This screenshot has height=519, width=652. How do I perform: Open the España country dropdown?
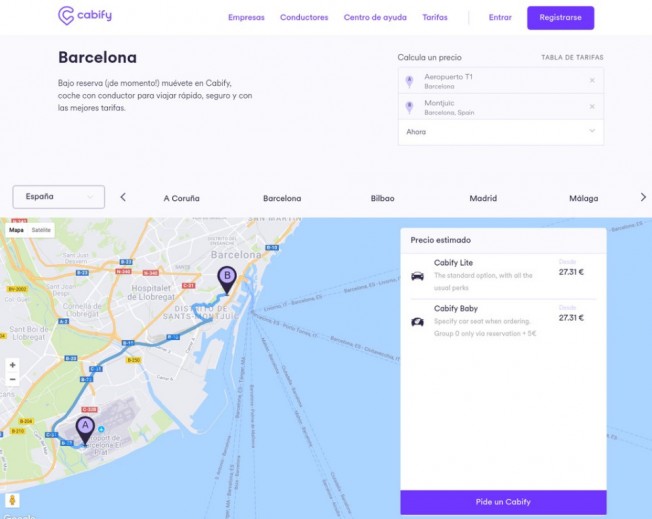coord(59,197)
